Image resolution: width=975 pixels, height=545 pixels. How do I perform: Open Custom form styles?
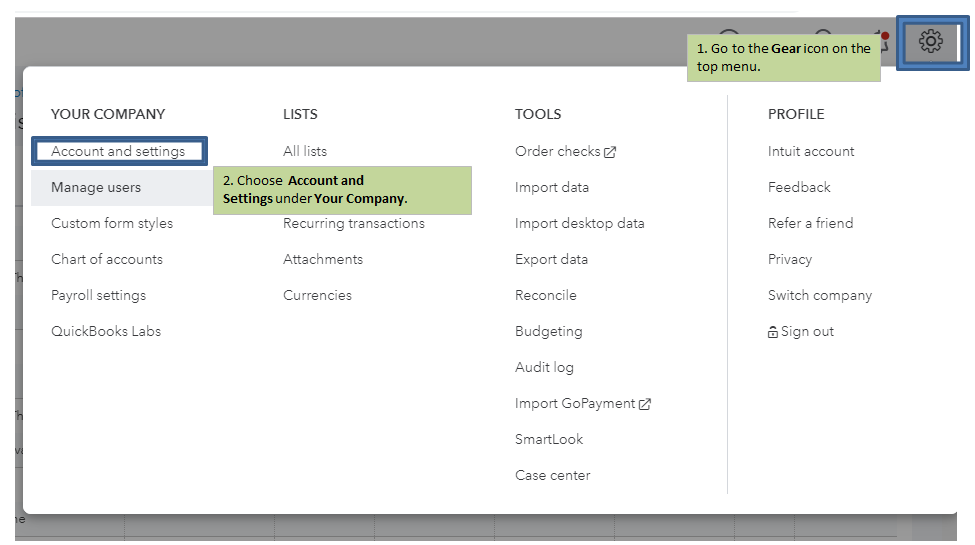click(112, 223)
